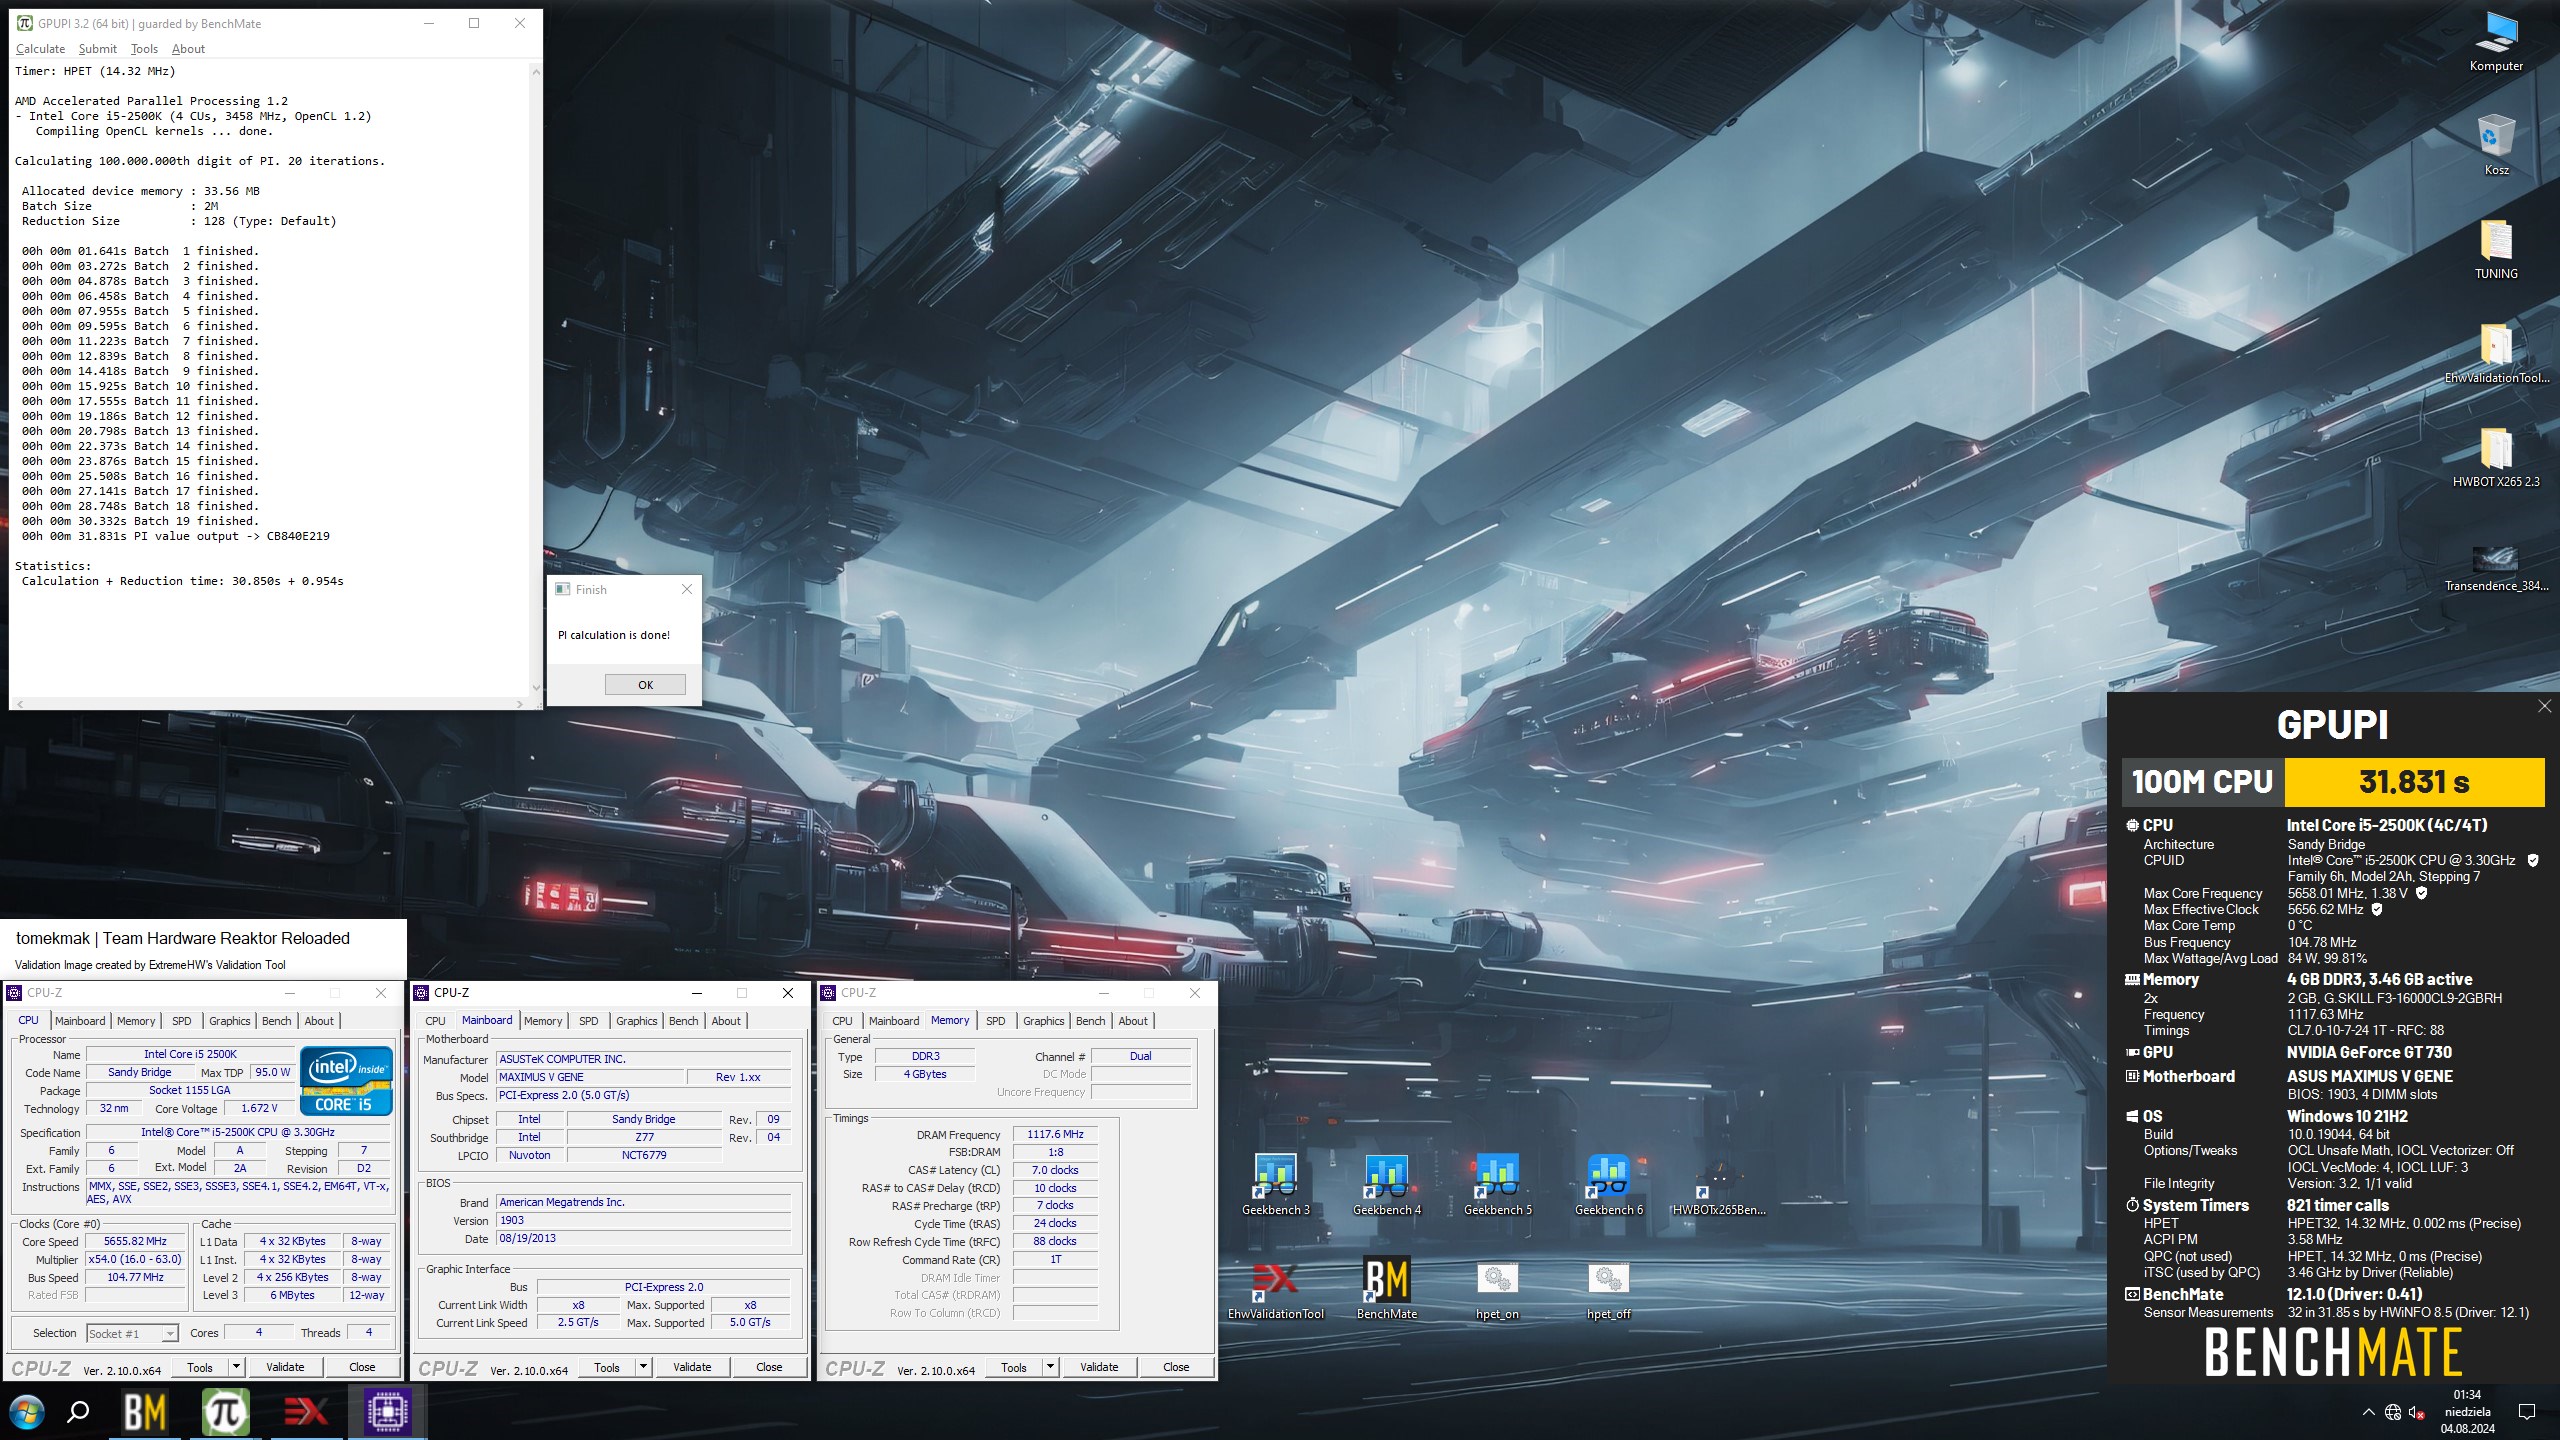Close the BenchMate GPUPI result panel
The width and height of the screenshot is (2560, 1440).
(x=2544, y=706)
